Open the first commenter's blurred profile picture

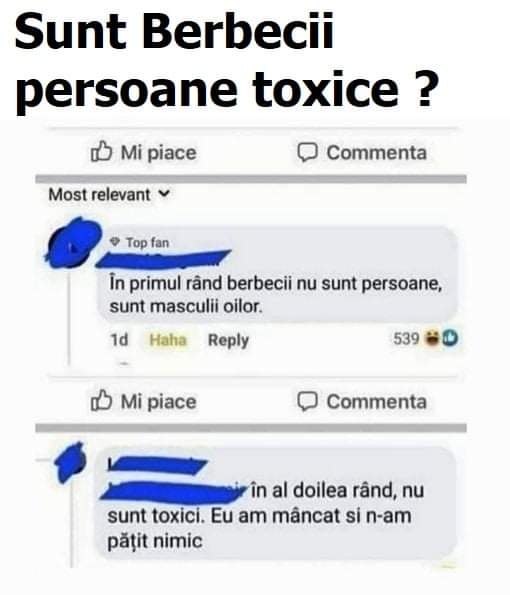coord(74,242)
